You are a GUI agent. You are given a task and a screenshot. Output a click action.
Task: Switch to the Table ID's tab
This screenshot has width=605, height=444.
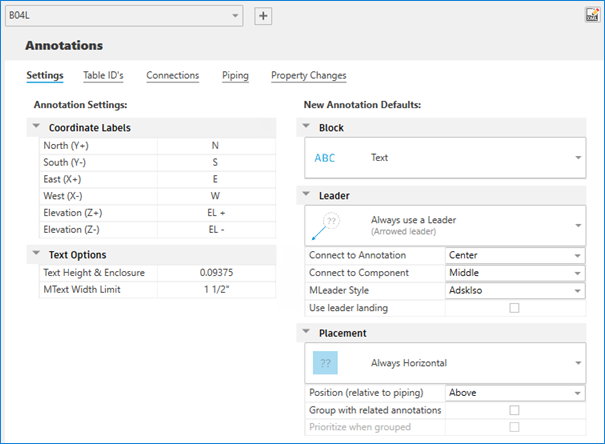[103, 75]
